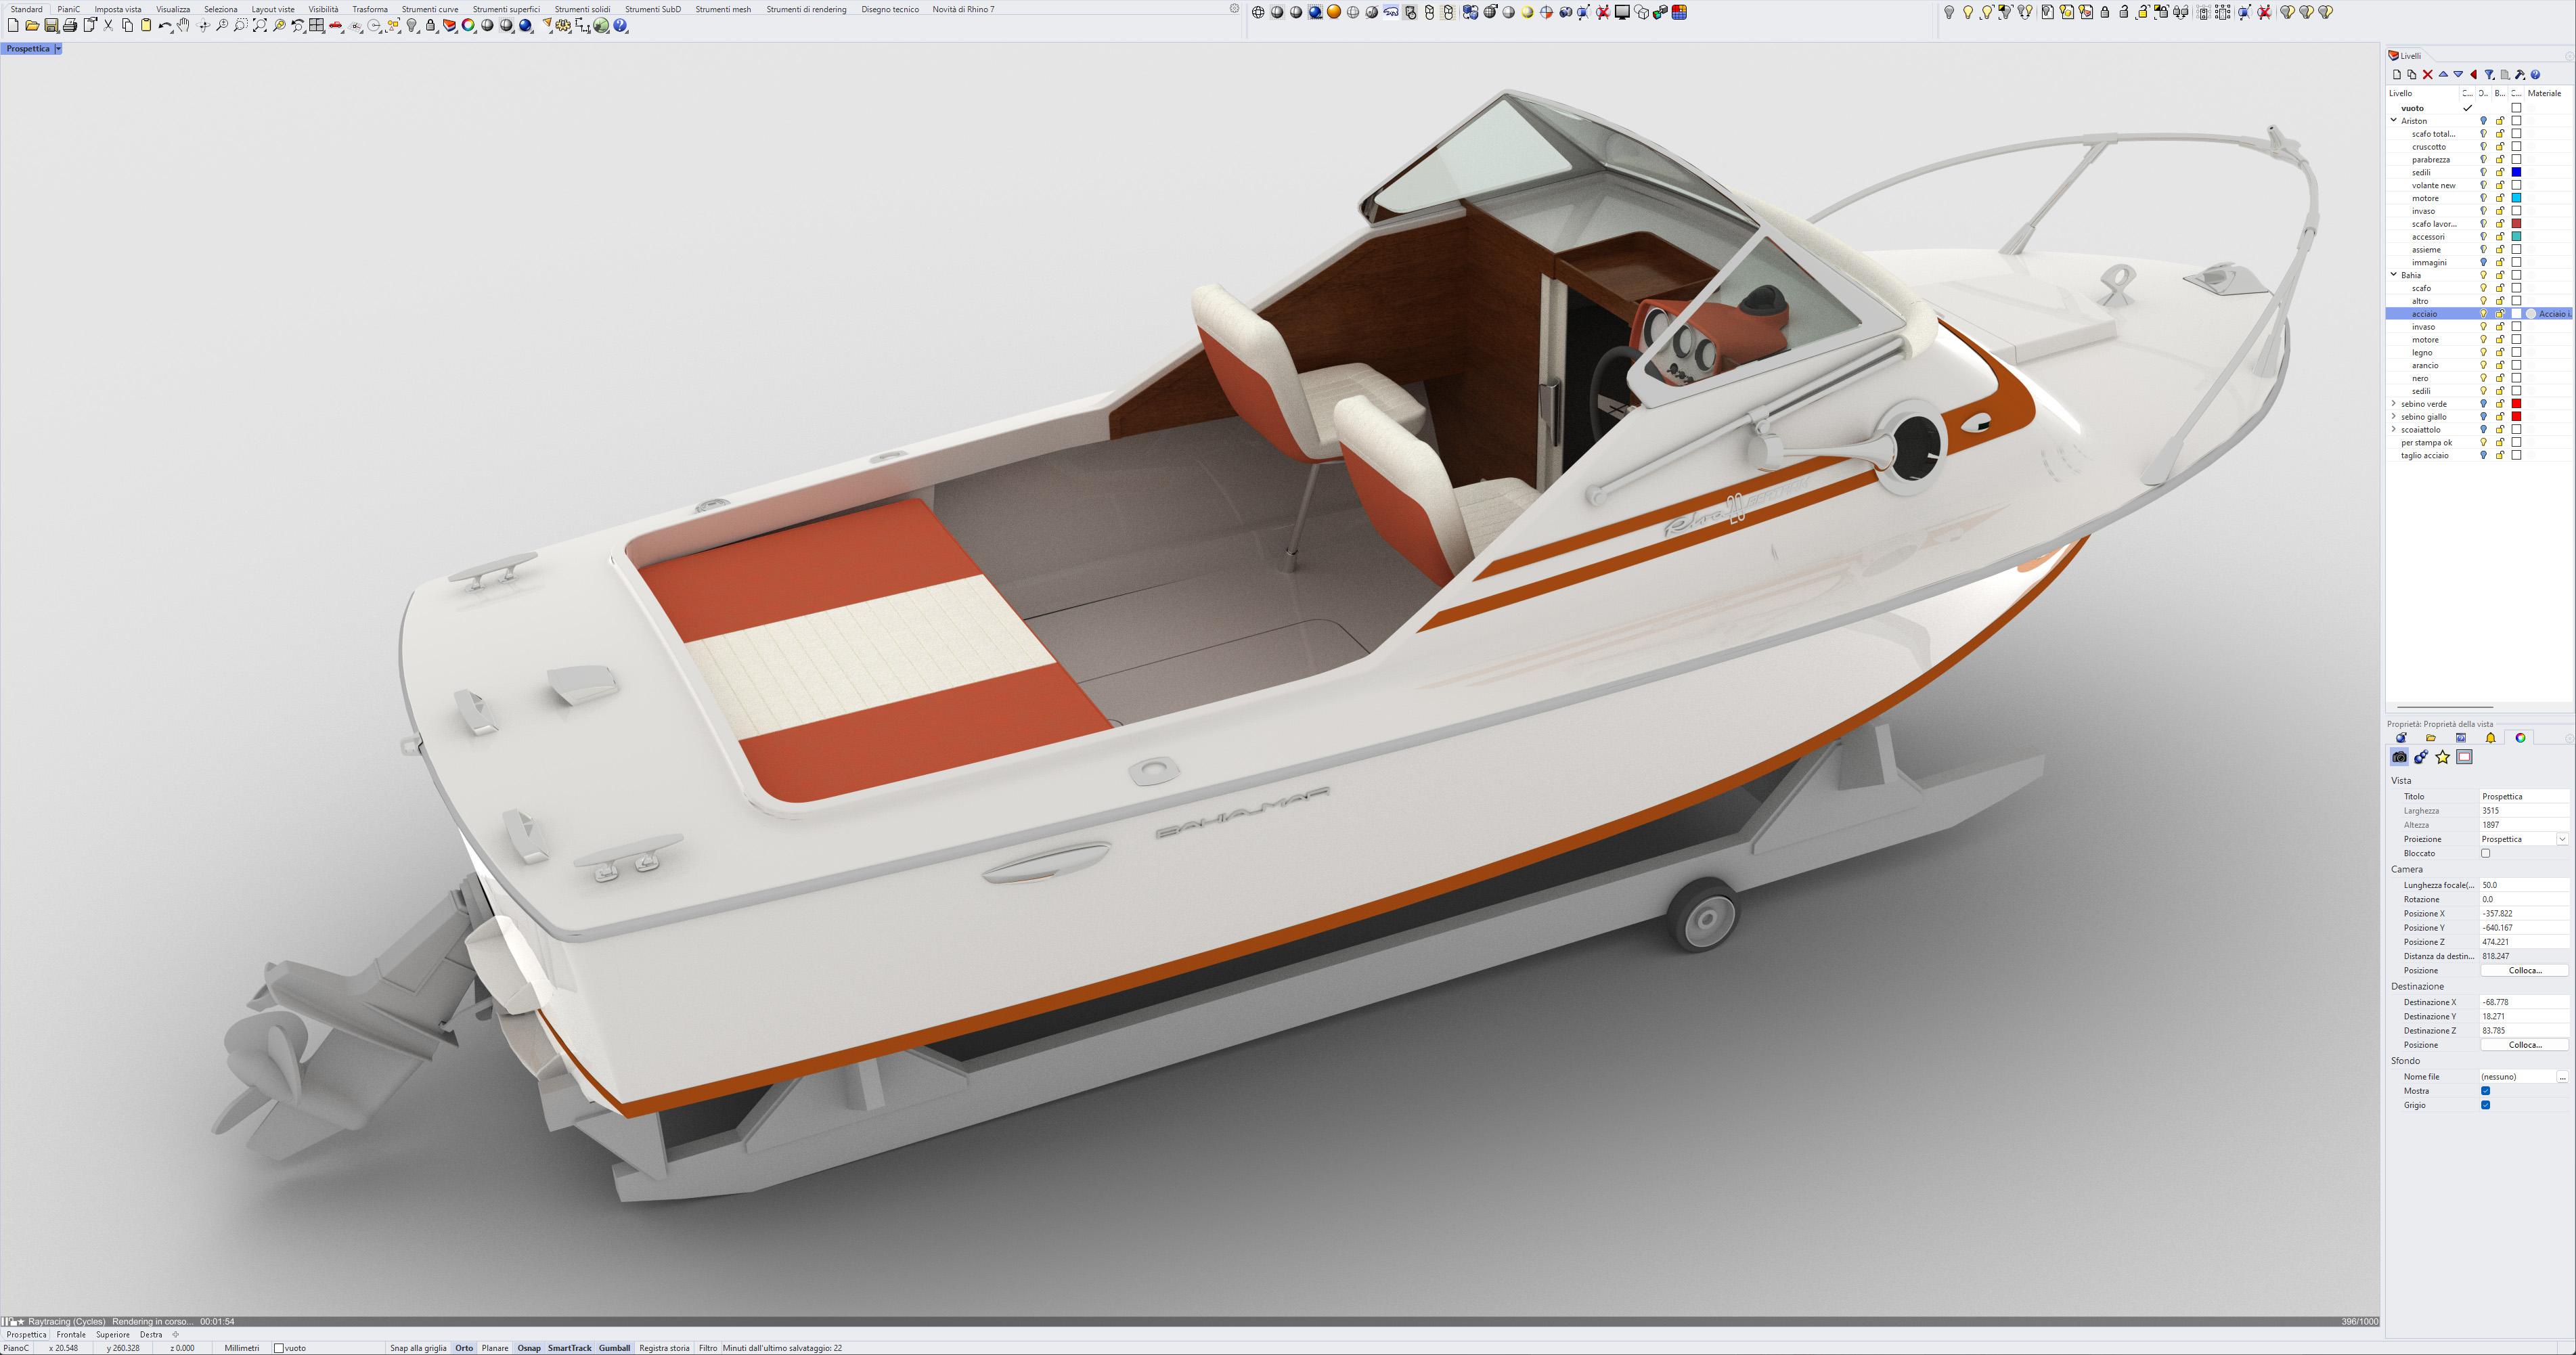This screenshot has width=2576, height=1355.
Task: Click the blue color swatch of sedili layer
Action: tap(2516, 172)
